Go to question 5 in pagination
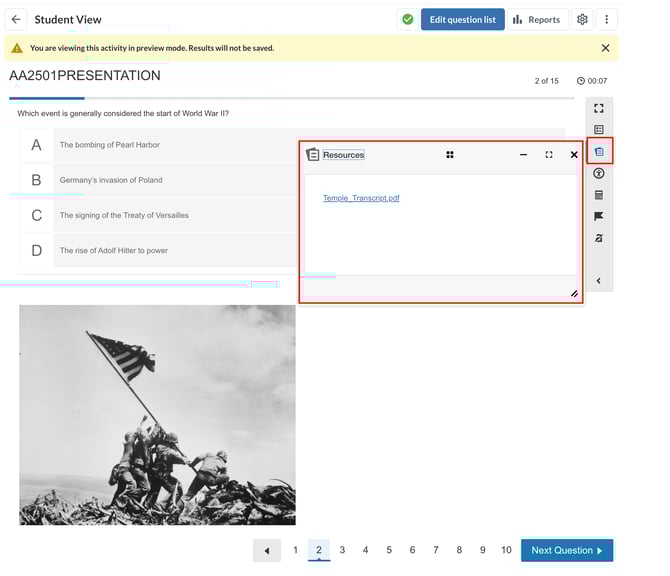This screenshot has height=576, width=670. pyautogui.click(x=389, y=550)
